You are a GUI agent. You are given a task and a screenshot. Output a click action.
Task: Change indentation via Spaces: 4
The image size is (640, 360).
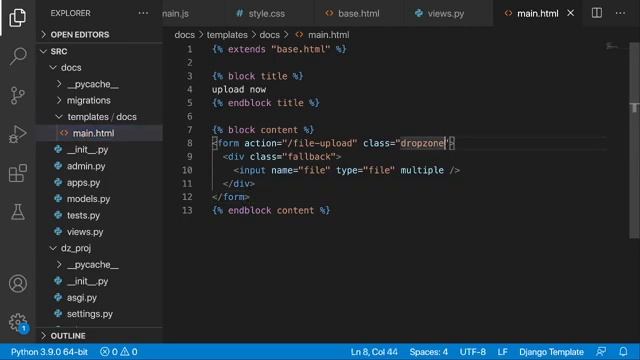coord(429,351)
